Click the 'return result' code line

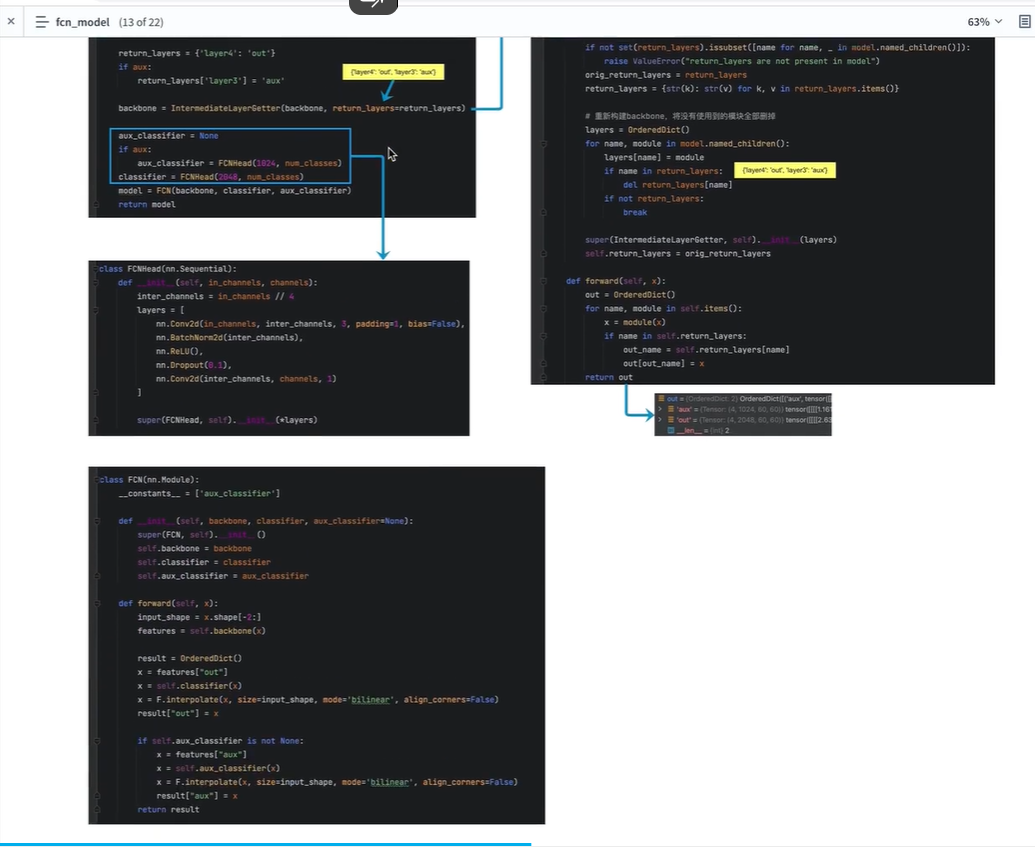(x=168, y=809)
